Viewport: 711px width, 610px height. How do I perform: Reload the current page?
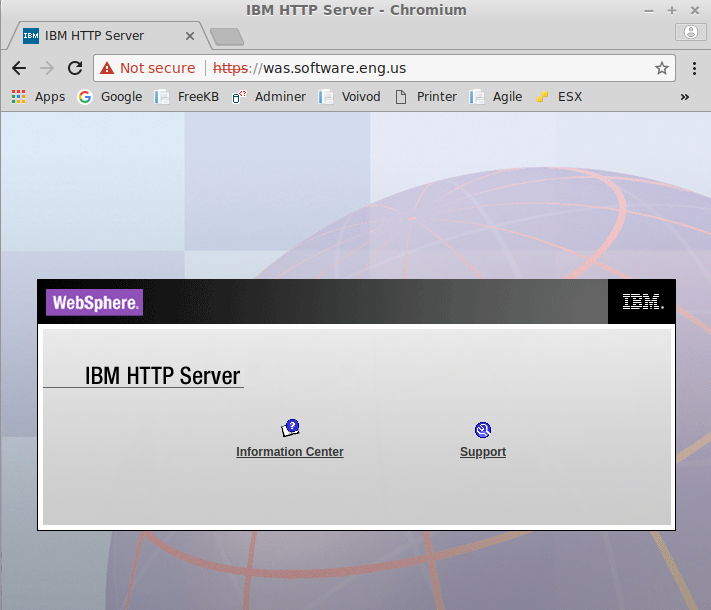(x=75, y=68)
